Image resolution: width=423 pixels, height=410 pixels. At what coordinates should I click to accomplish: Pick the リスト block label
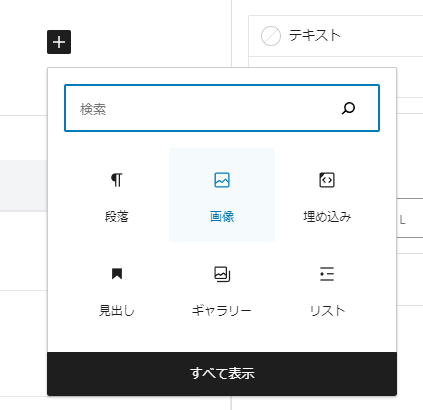[327, 311]
